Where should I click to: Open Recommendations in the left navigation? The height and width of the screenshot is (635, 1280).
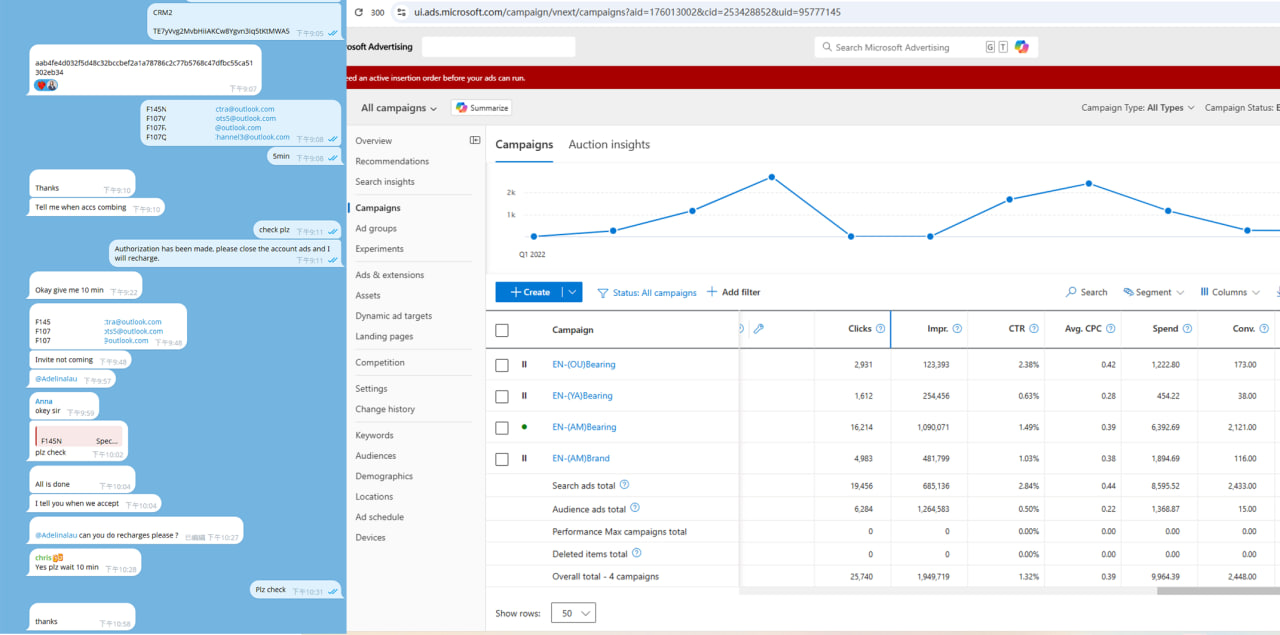(392, 161)
